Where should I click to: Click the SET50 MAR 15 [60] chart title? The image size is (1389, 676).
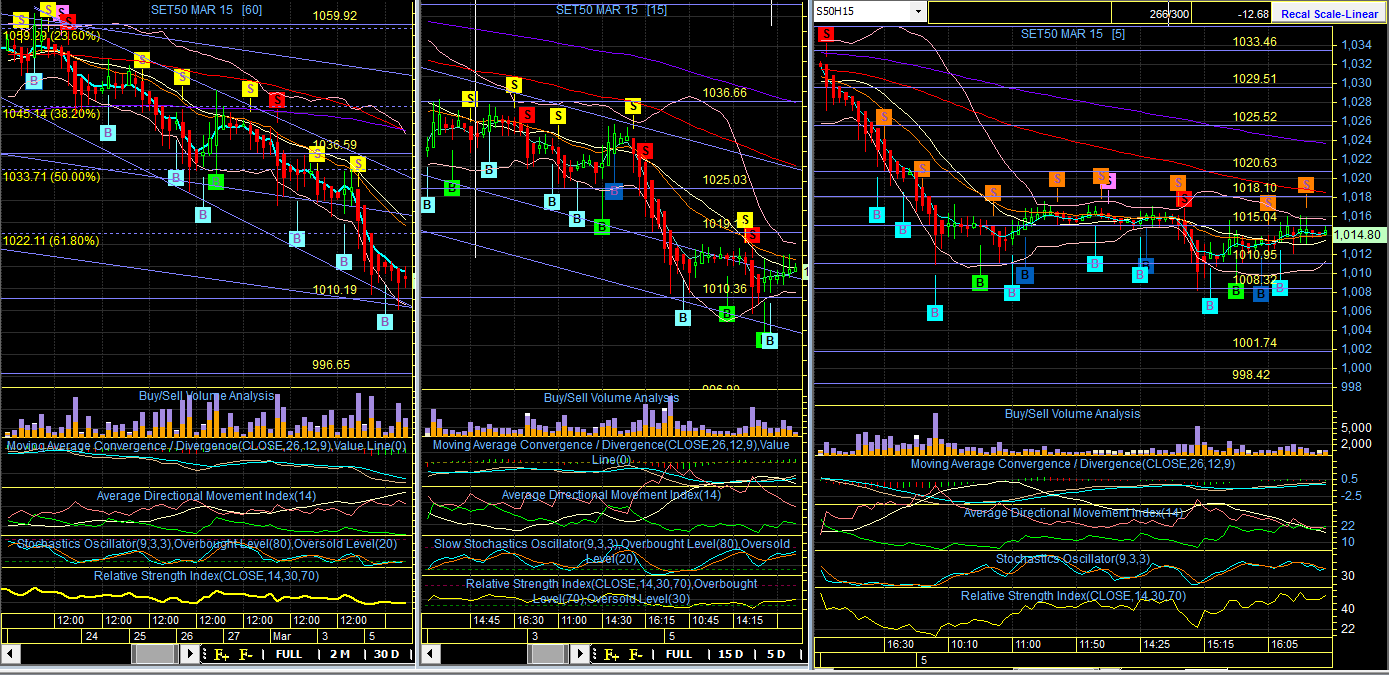(207, 9)
